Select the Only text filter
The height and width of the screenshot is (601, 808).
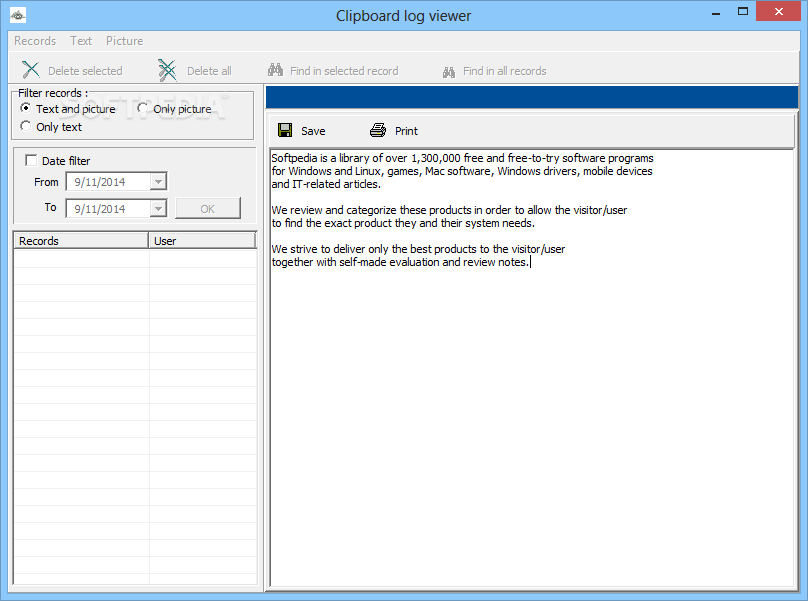[25, 126]
